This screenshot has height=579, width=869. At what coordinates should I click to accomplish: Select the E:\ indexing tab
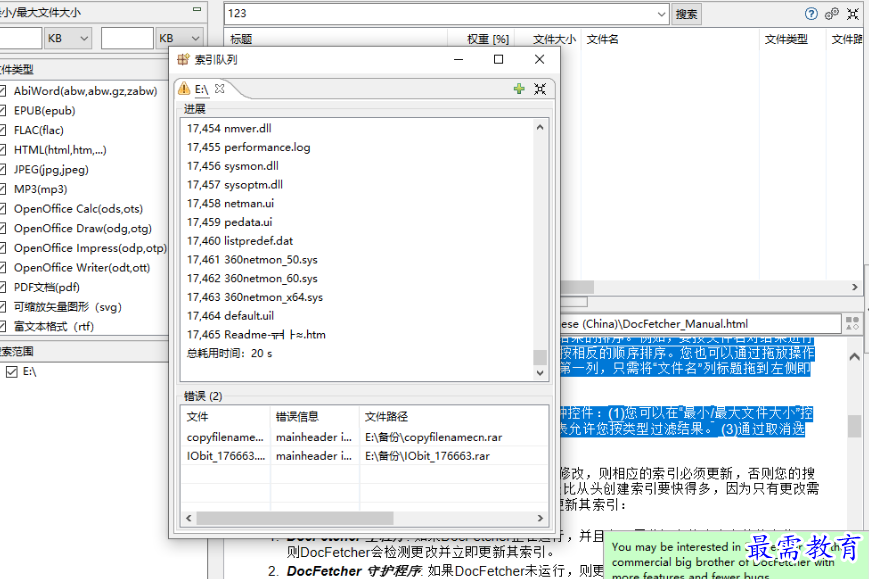pos(201,89)
